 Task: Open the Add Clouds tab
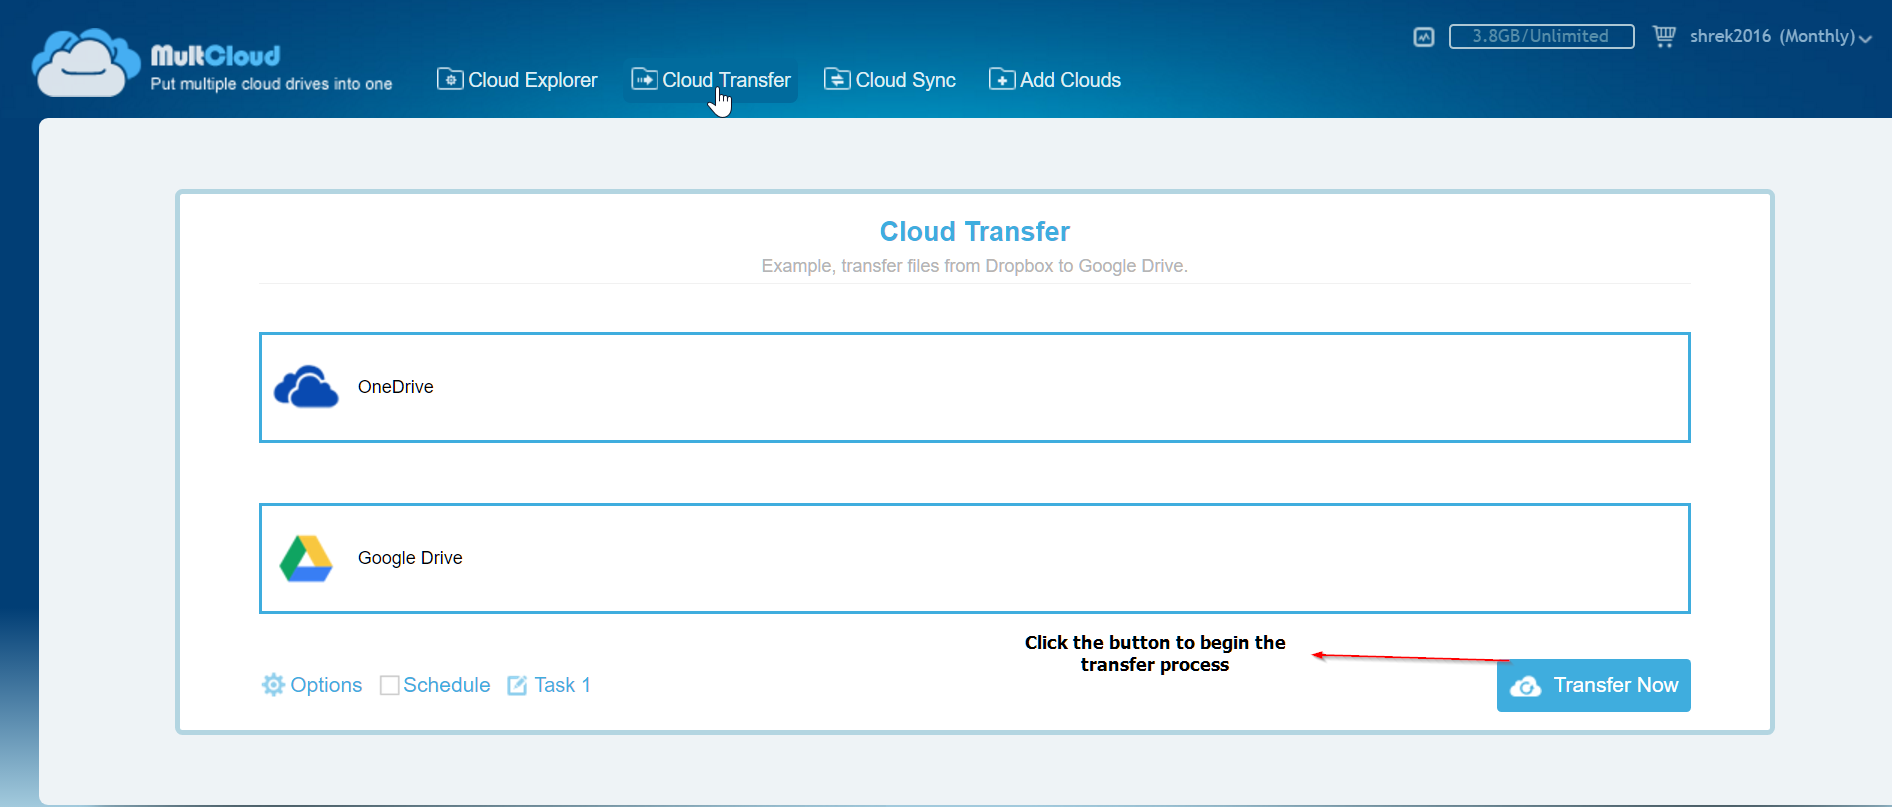coord(1055,80)
